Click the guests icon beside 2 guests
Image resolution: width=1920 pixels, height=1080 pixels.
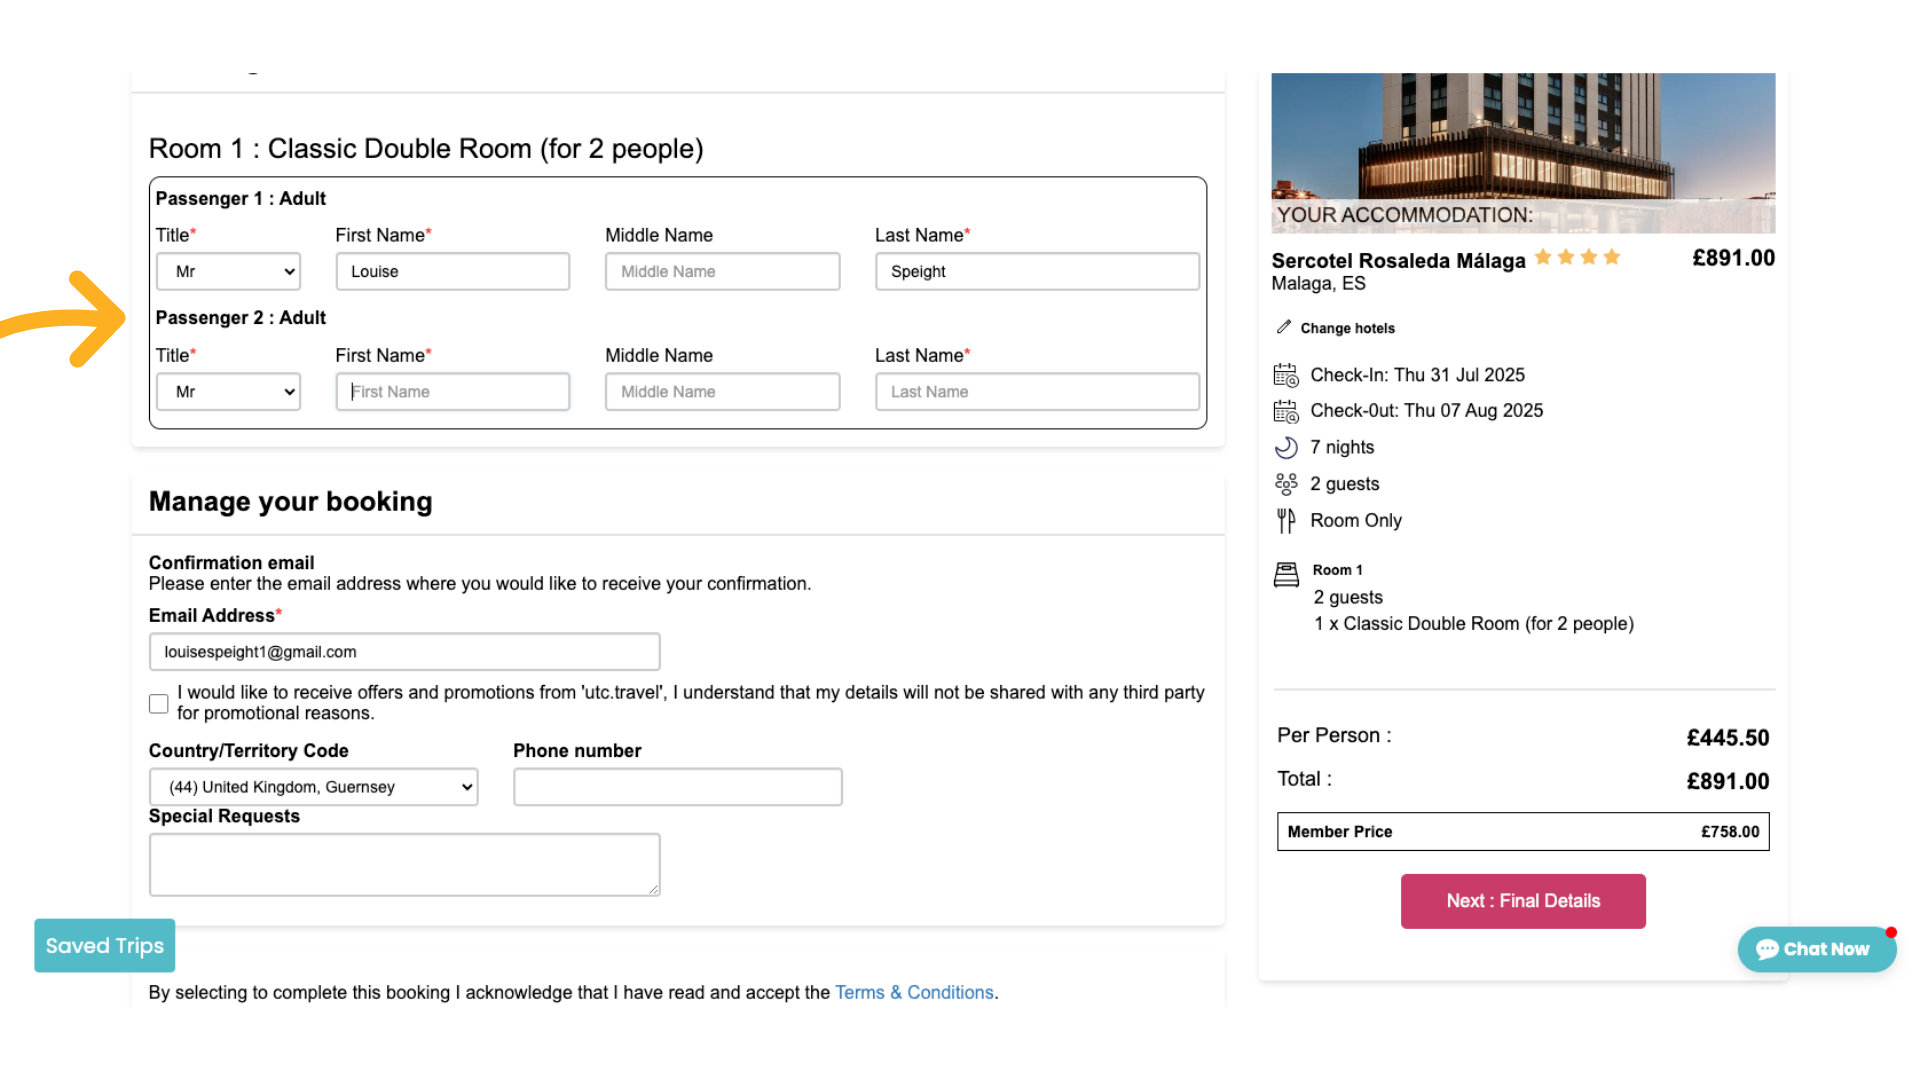tap(1286, 483)
